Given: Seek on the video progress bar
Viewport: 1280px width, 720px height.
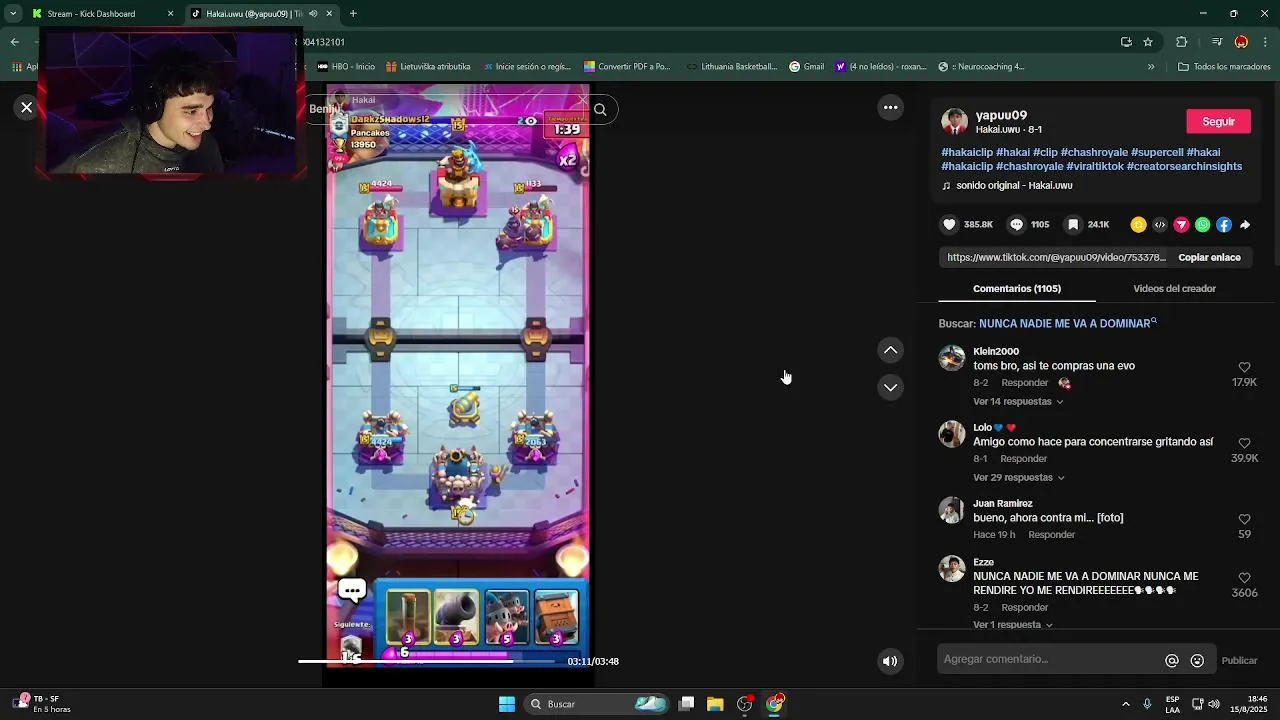Looking at the screenshot, I should [x=428, y=661].
